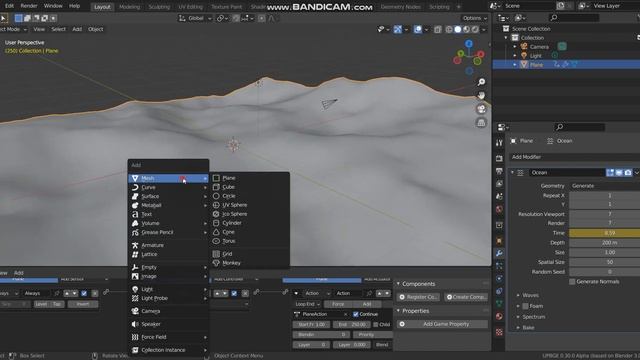Viewport: 640px width, 360px height.
Task: Open the Curve entry in Add menu
Action: [168, 187]
